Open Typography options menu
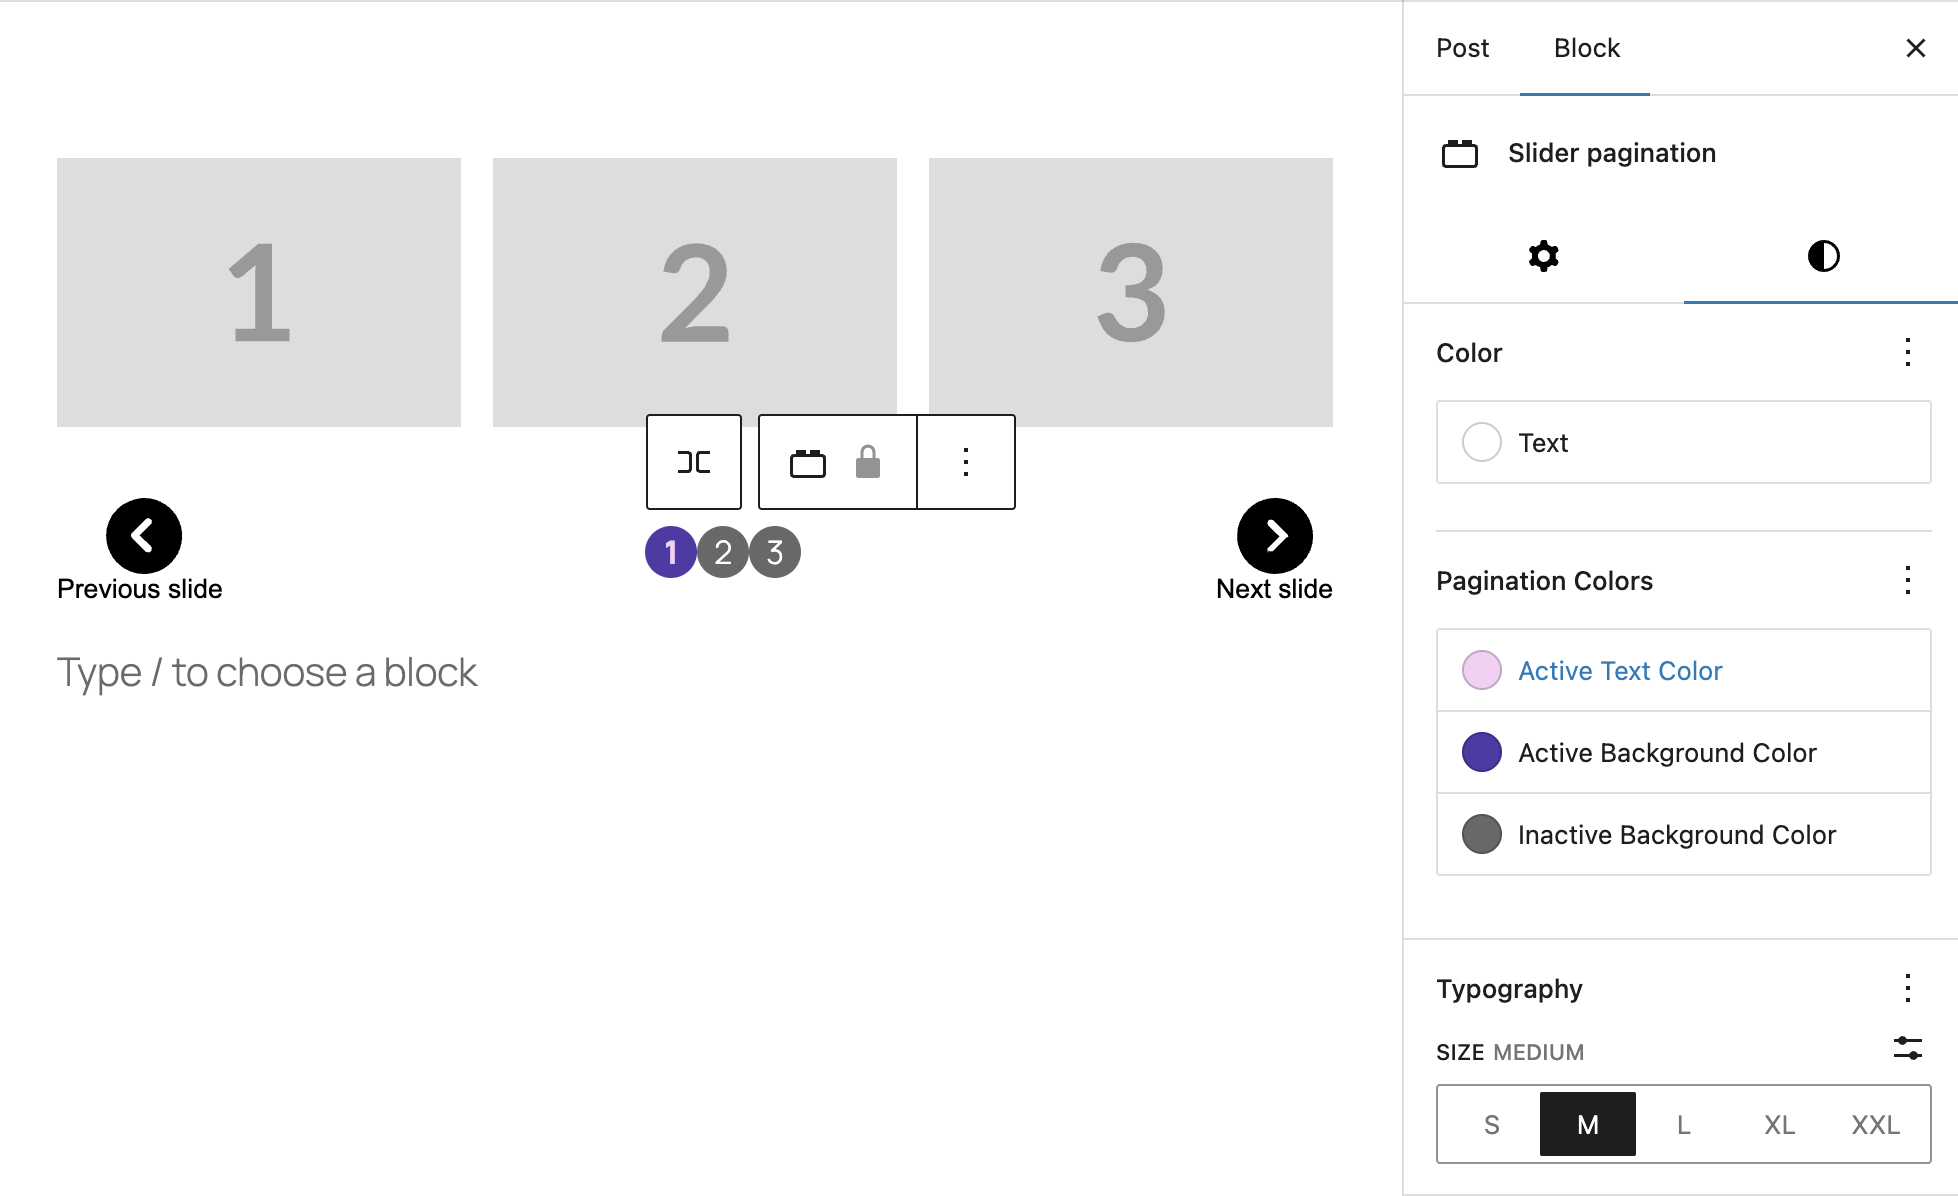 [1908, 989]
